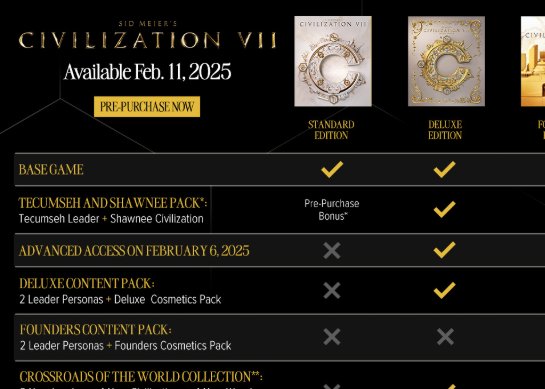Click the Crossroads of the World Collection label
545x389 pixels.
coord(141,377)
